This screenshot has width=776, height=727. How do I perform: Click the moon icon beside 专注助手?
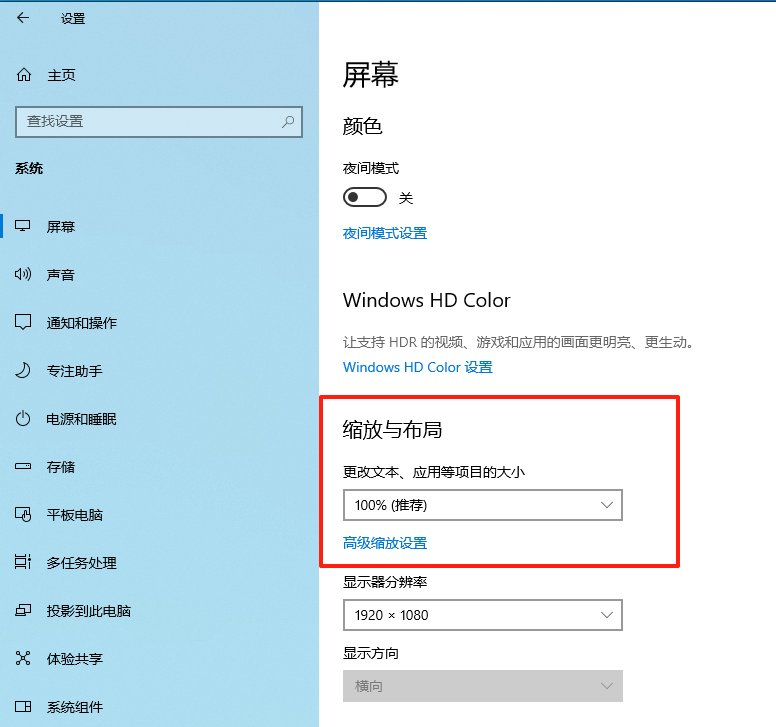[23, 370]
